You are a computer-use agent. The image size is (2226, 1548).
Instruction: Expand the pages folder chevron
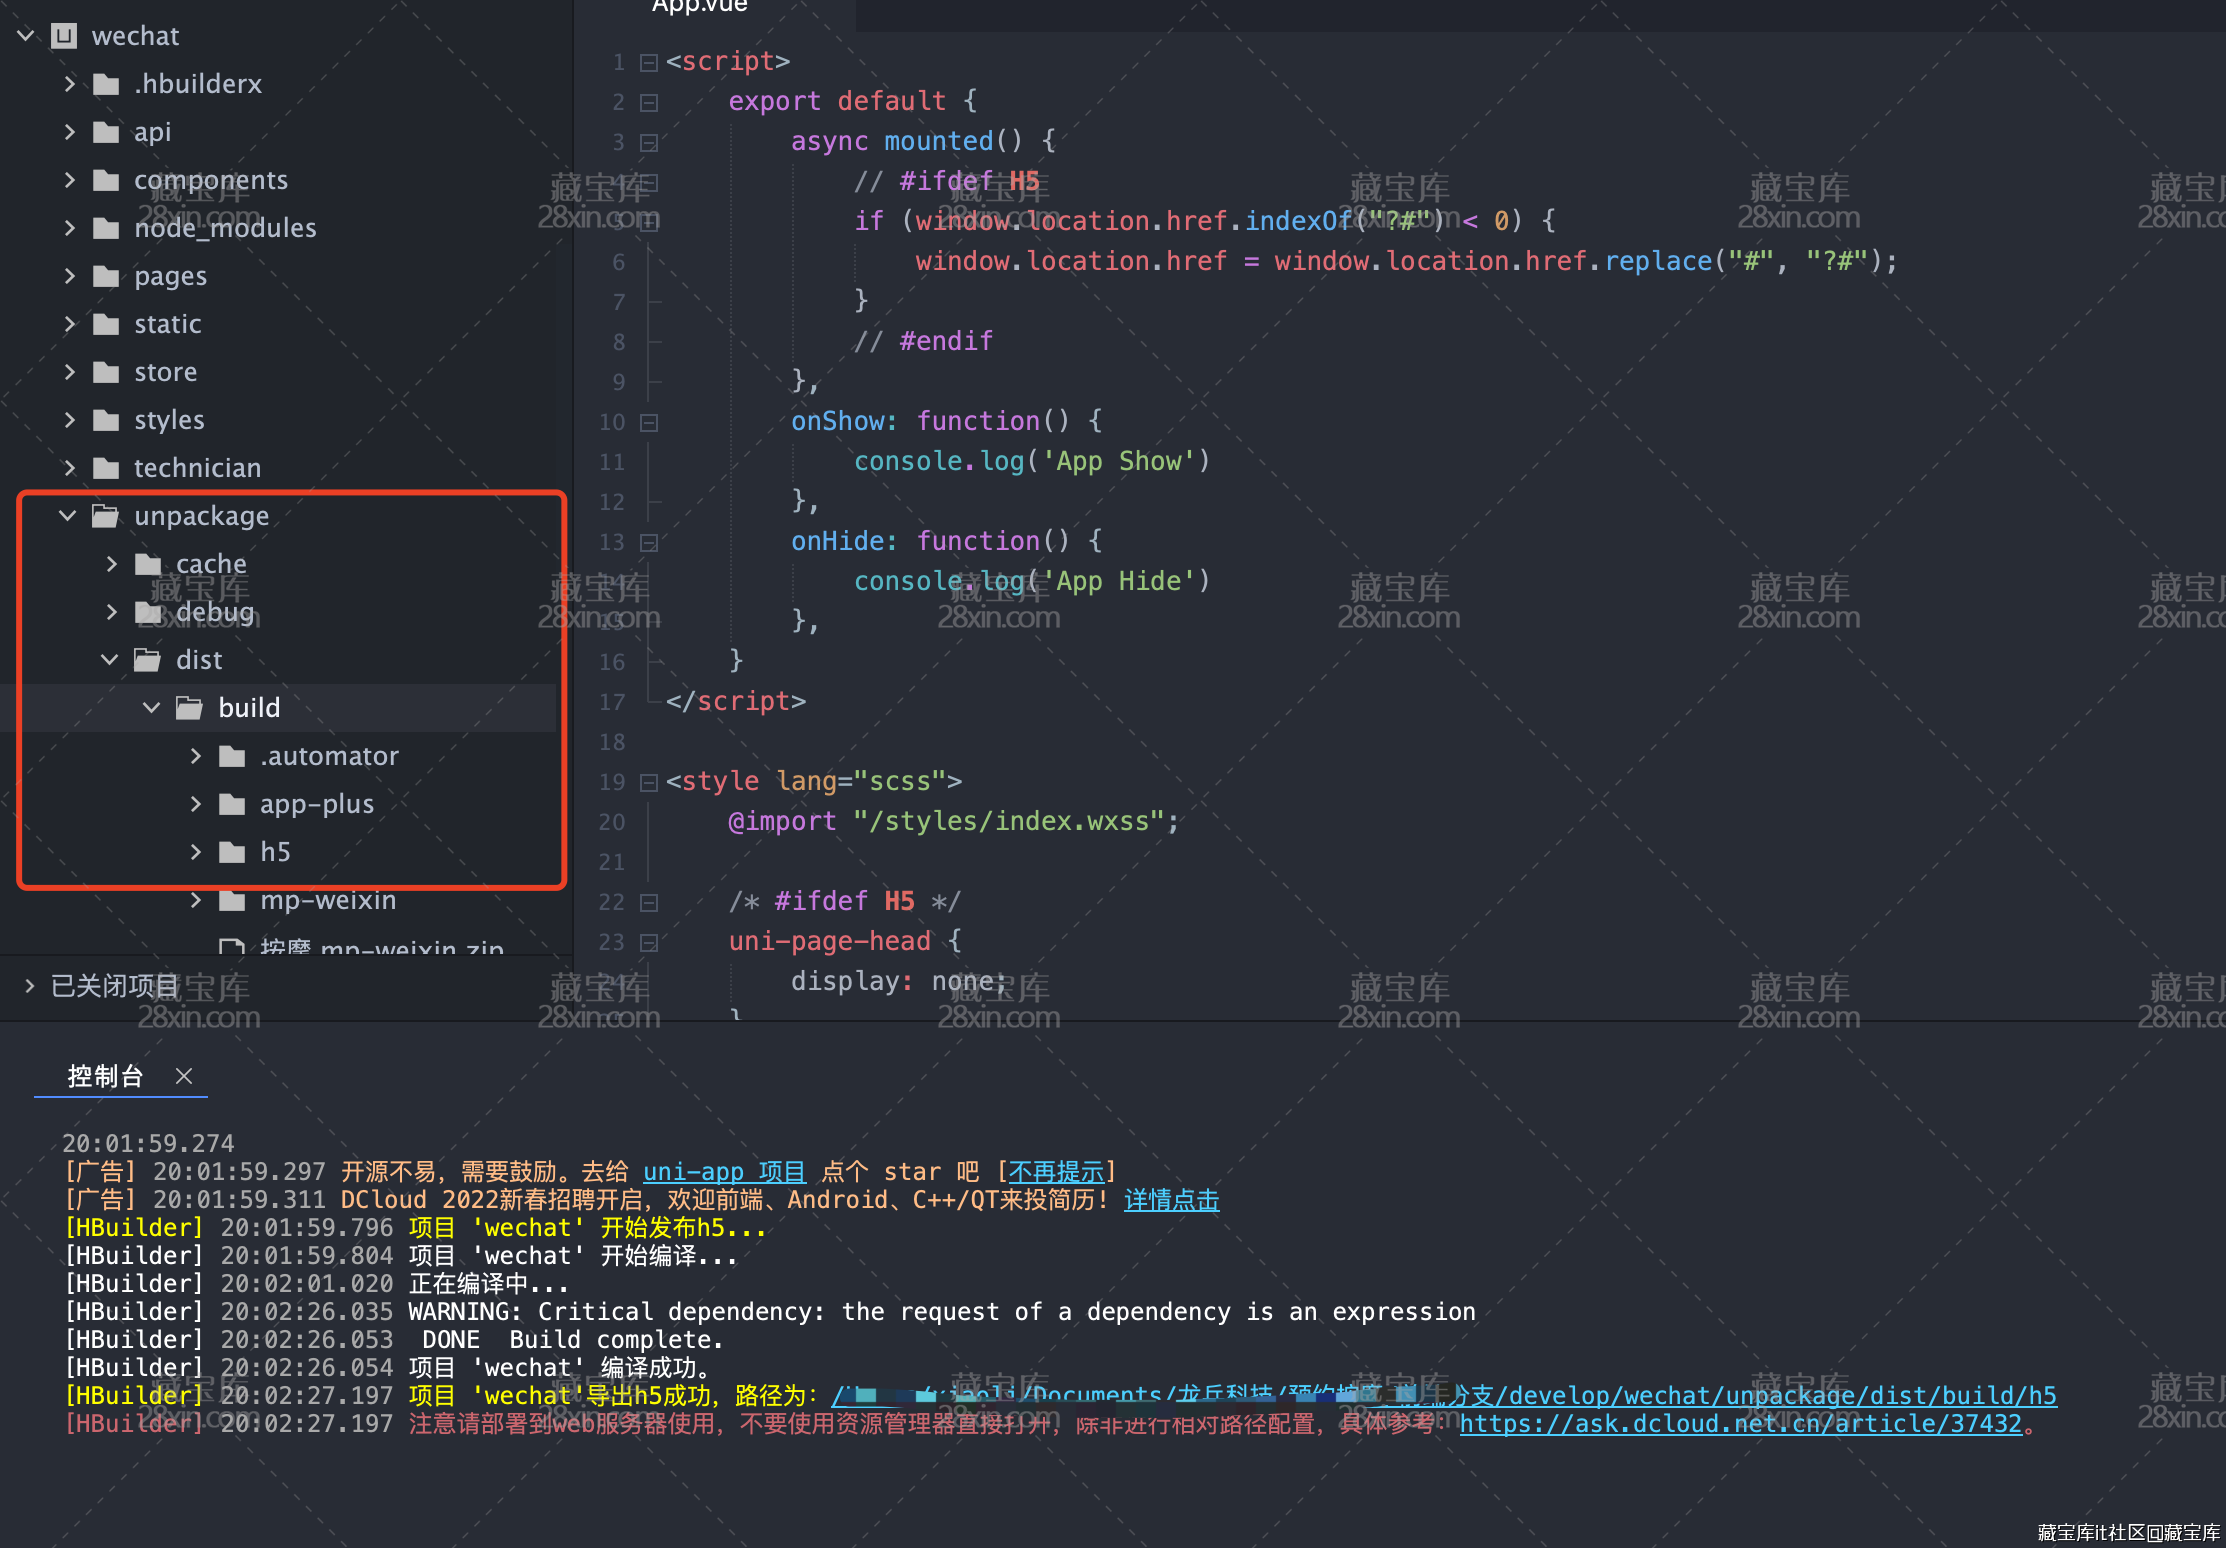click(x=69, y=276)
